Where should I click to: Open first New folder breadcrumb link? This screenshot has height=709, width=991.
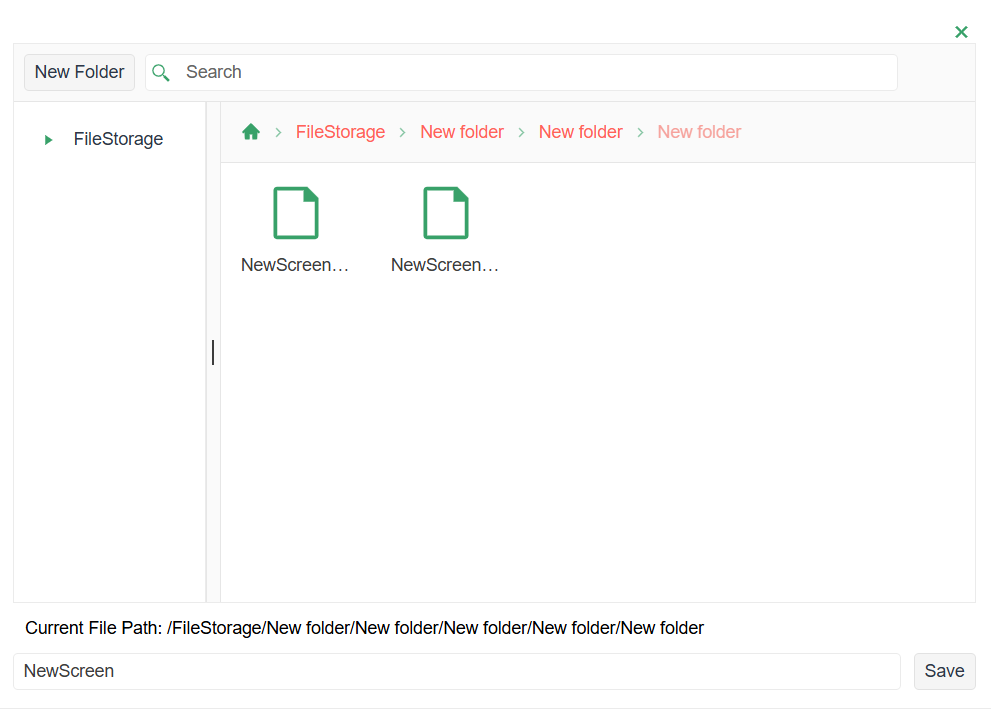coord(462,132)
